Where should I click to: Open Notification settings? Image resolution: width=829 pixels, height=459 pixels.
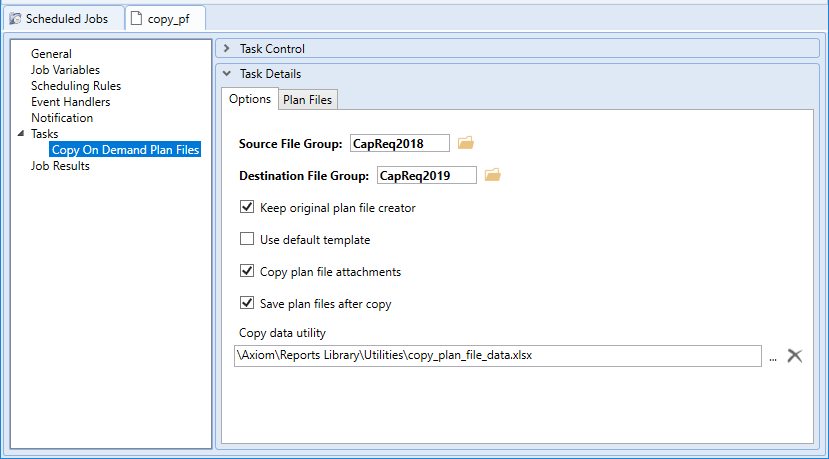(62, 118)
